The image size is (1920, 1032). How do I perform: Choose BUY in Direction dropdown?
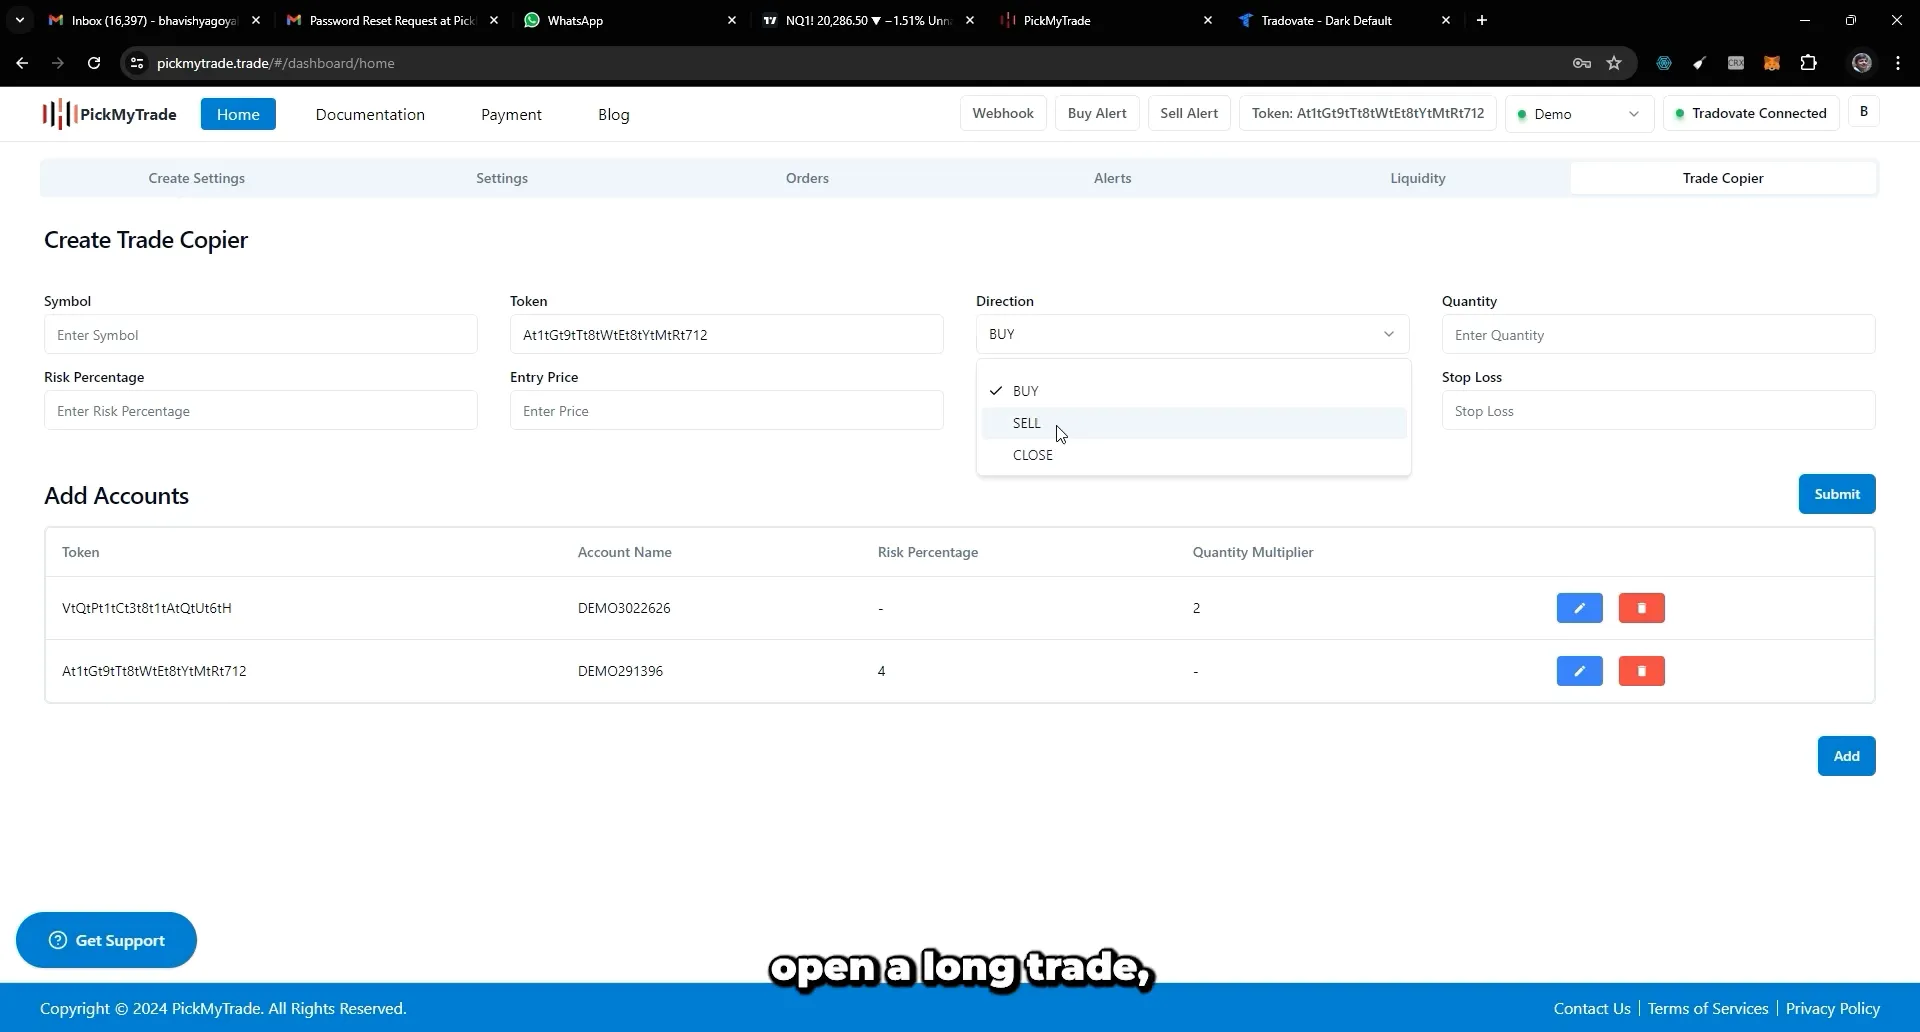pyautogui.click(x=1194, y=391)
